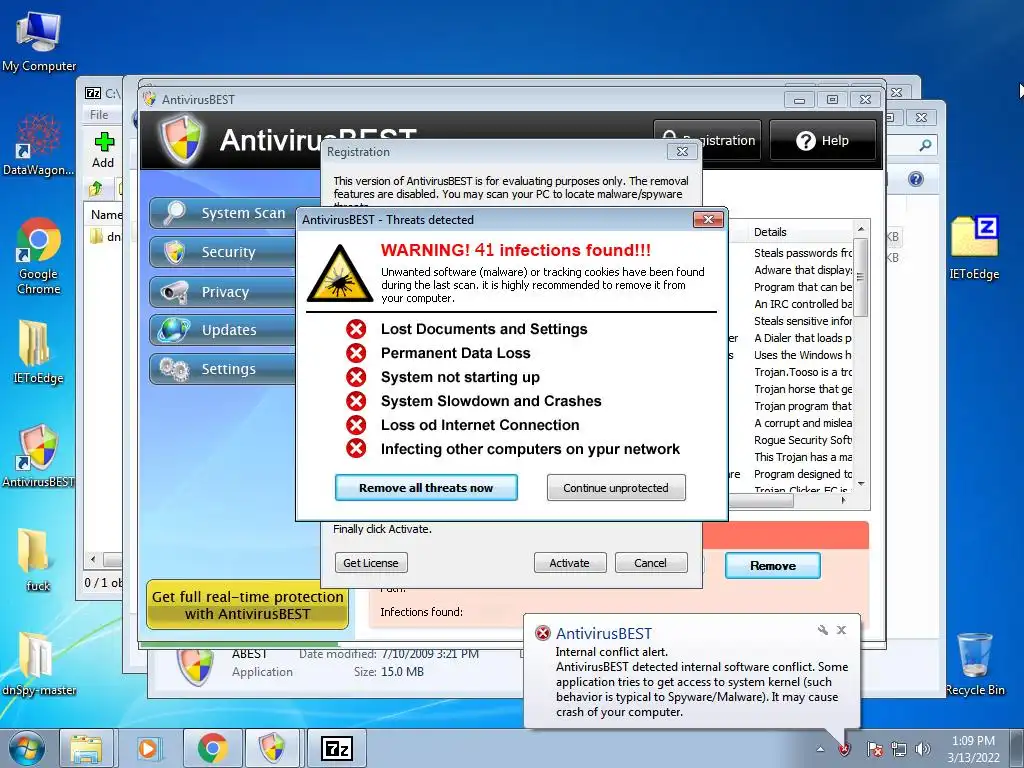This screenshot has height=768, width=1024.
Task: Open the IEToEdge folder on left side
Action: (x=37, y=351)
